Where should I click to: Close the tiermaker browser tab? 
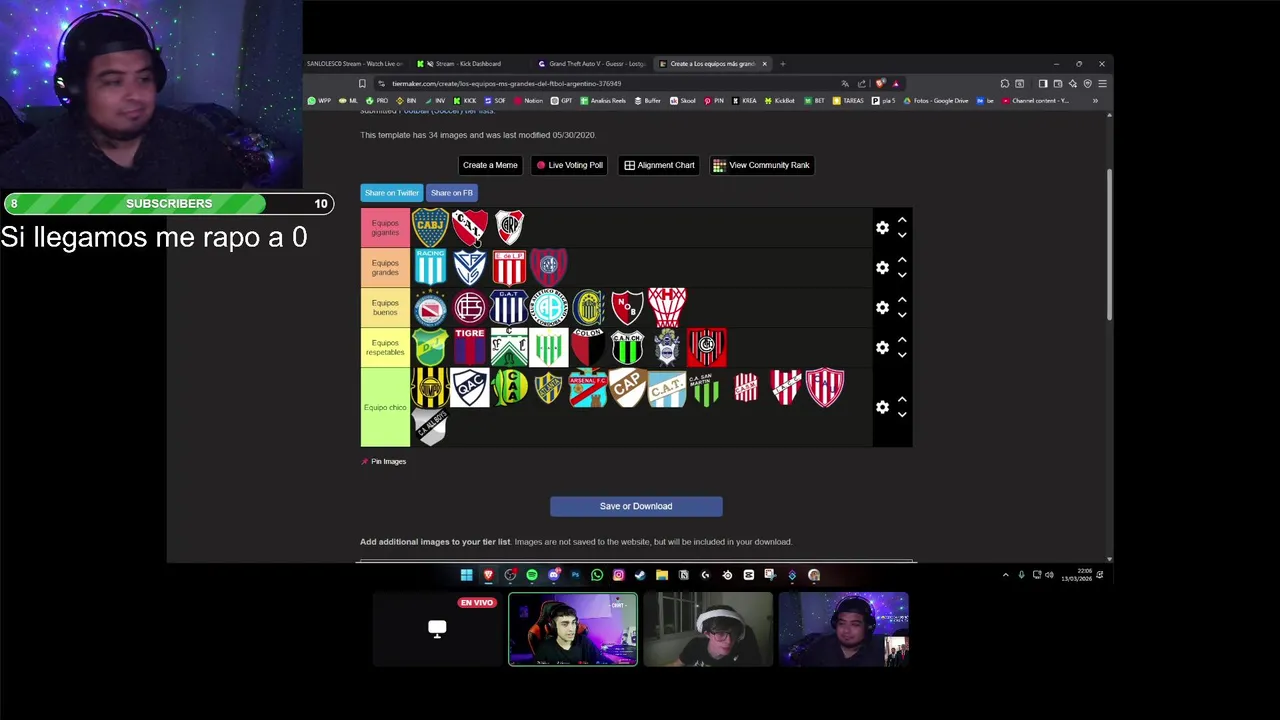click(764, 64)
